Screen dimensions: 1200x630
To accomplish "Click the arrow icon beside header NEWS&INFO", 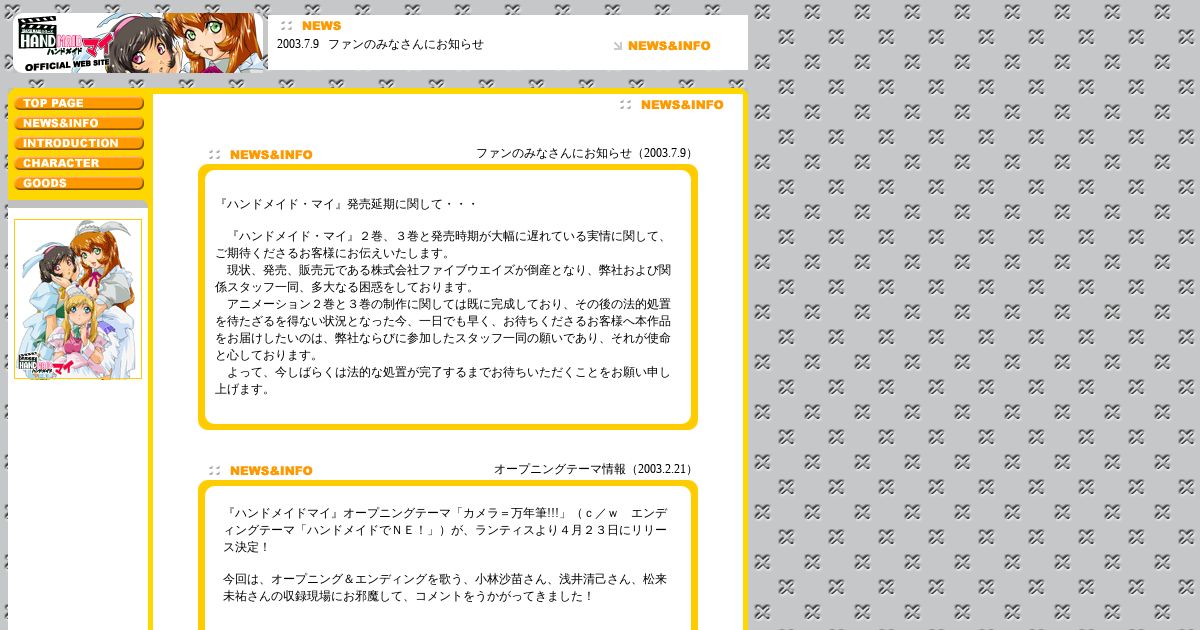I will coord(618,46).
